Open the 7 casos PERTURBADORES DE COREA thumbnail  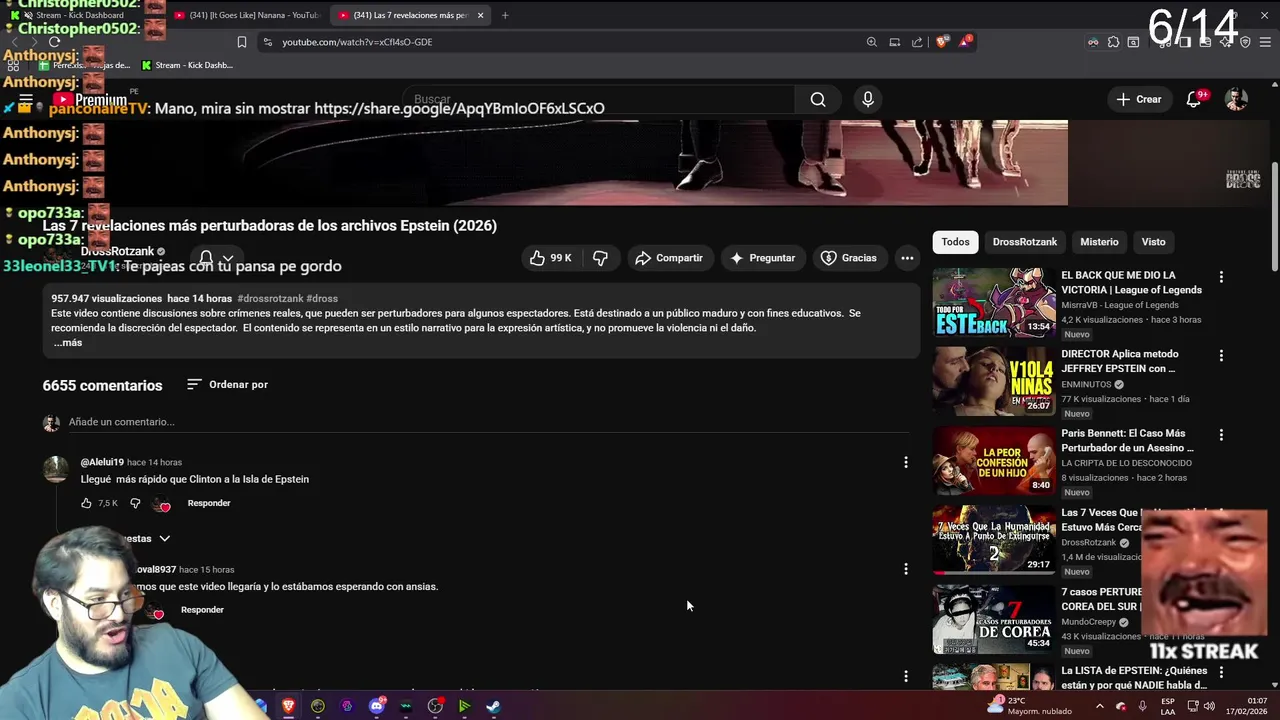[994, 619]
